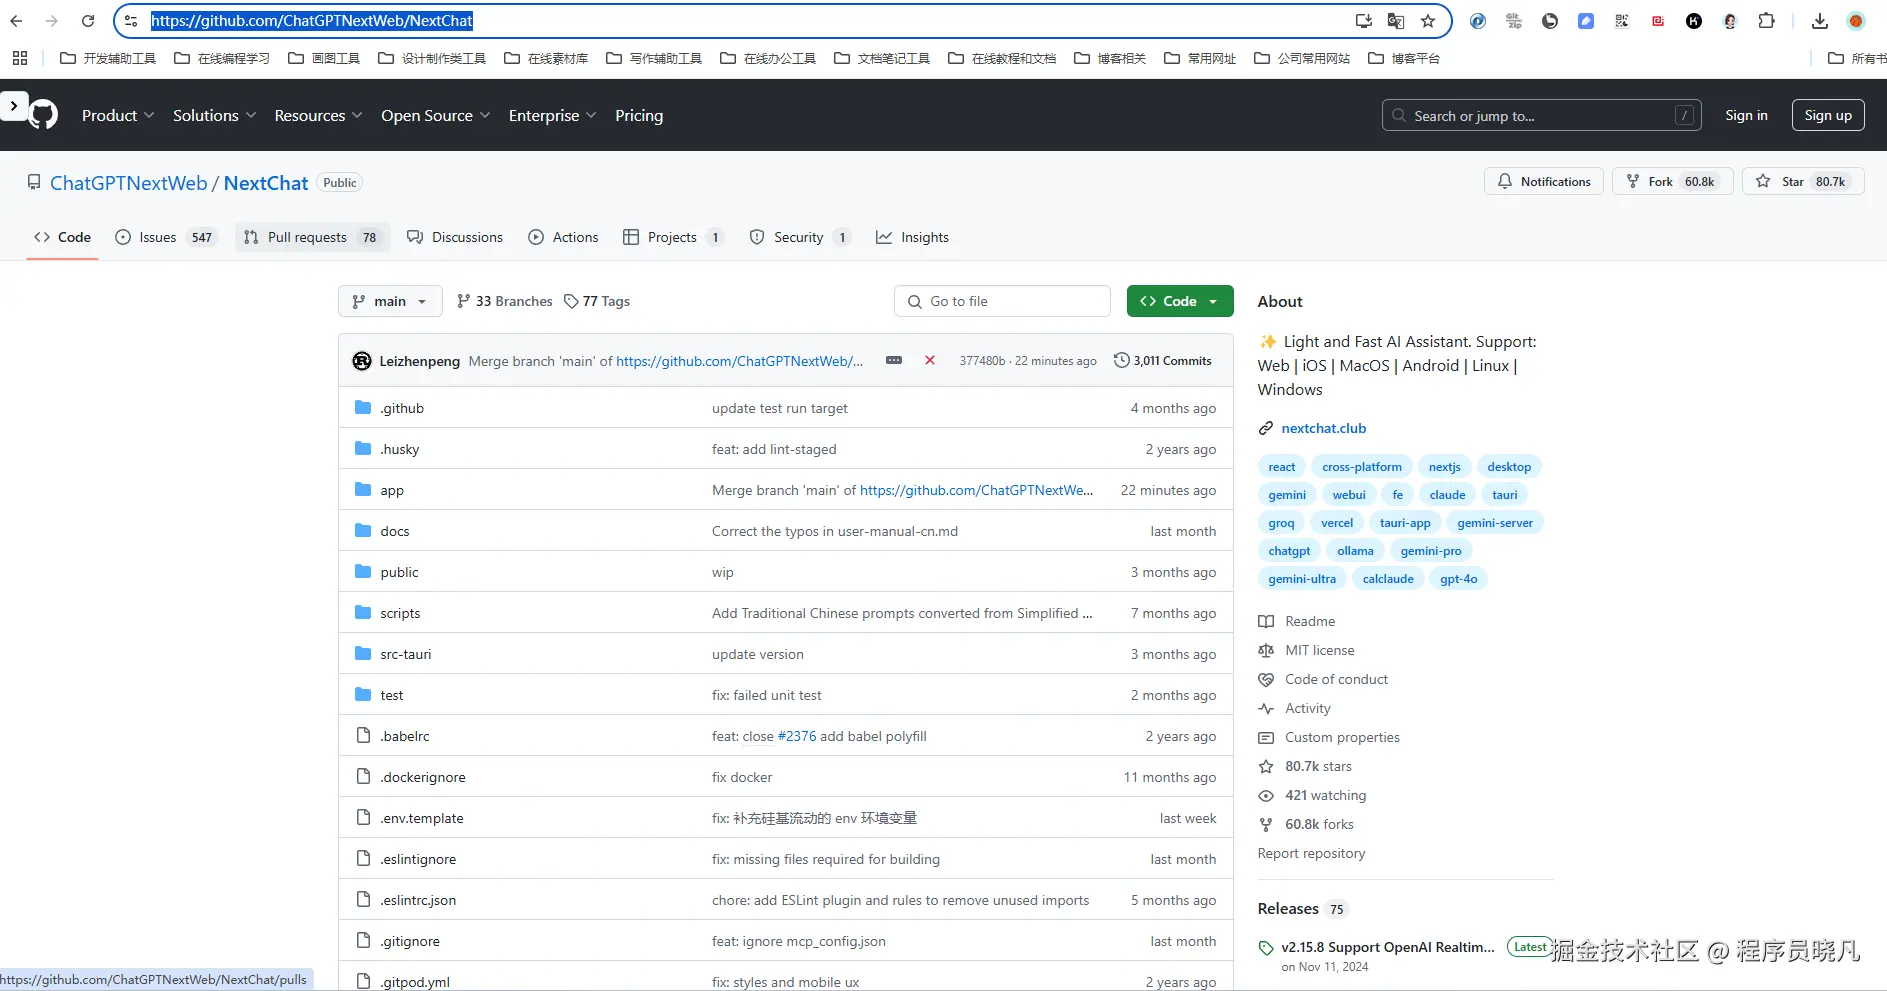Viewport: 1887px width, 991px height.
Task: Expand the side panel chevron toggle
Action: [x=14, y=105]
